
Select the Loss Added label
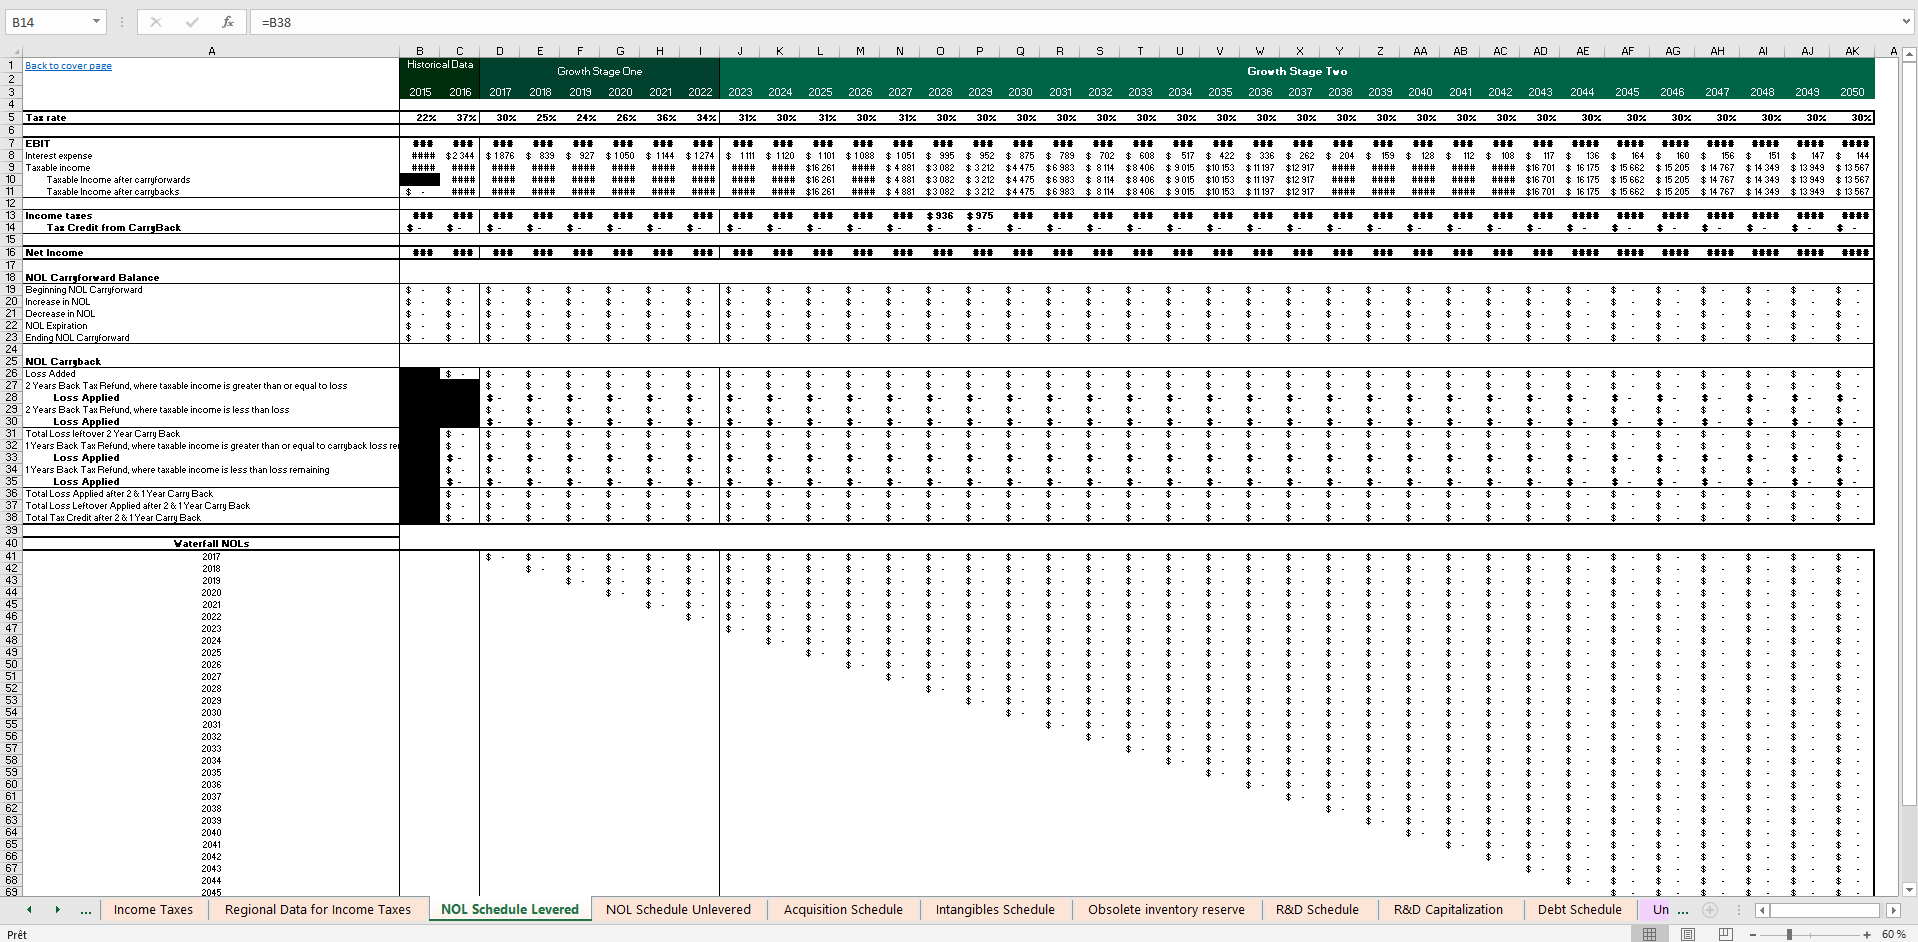coord(50,373)
